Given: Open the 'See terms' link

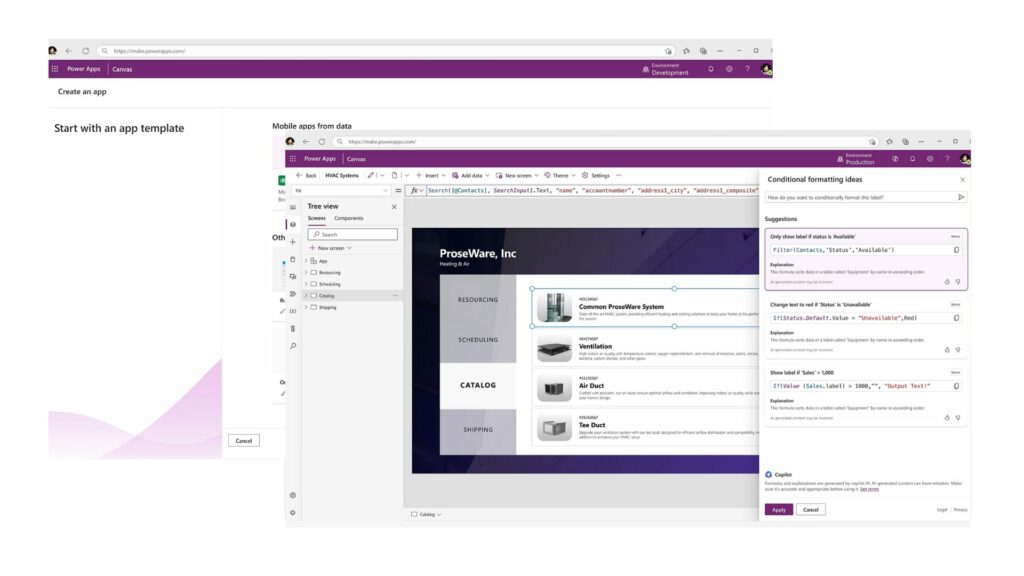Looking at the screenshot, I should (x=868, y=489).
